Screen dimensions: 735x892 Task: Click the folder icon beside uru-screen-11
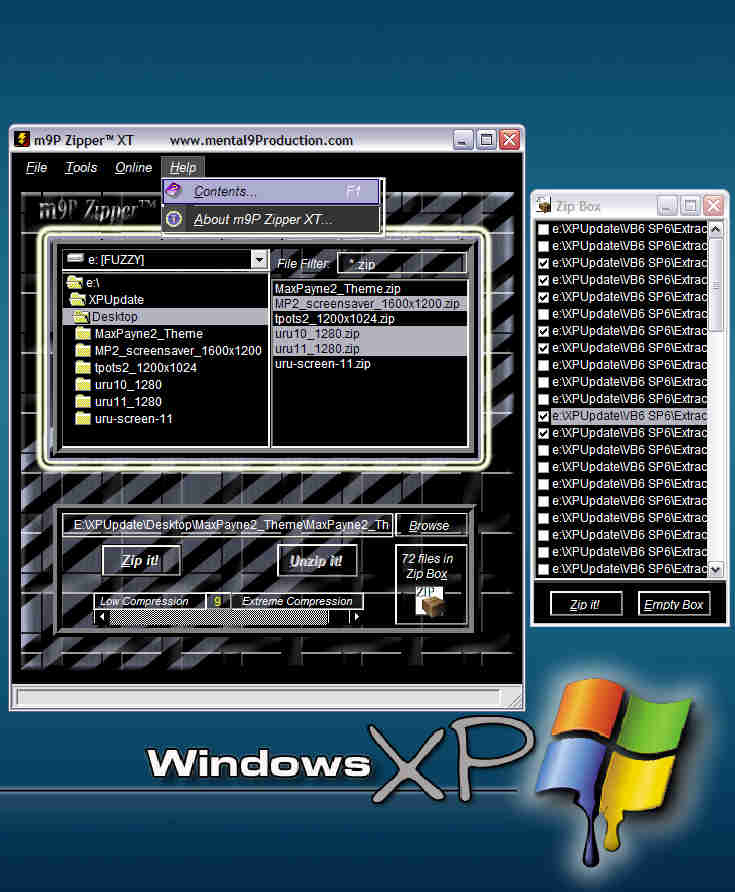(83, 419)
